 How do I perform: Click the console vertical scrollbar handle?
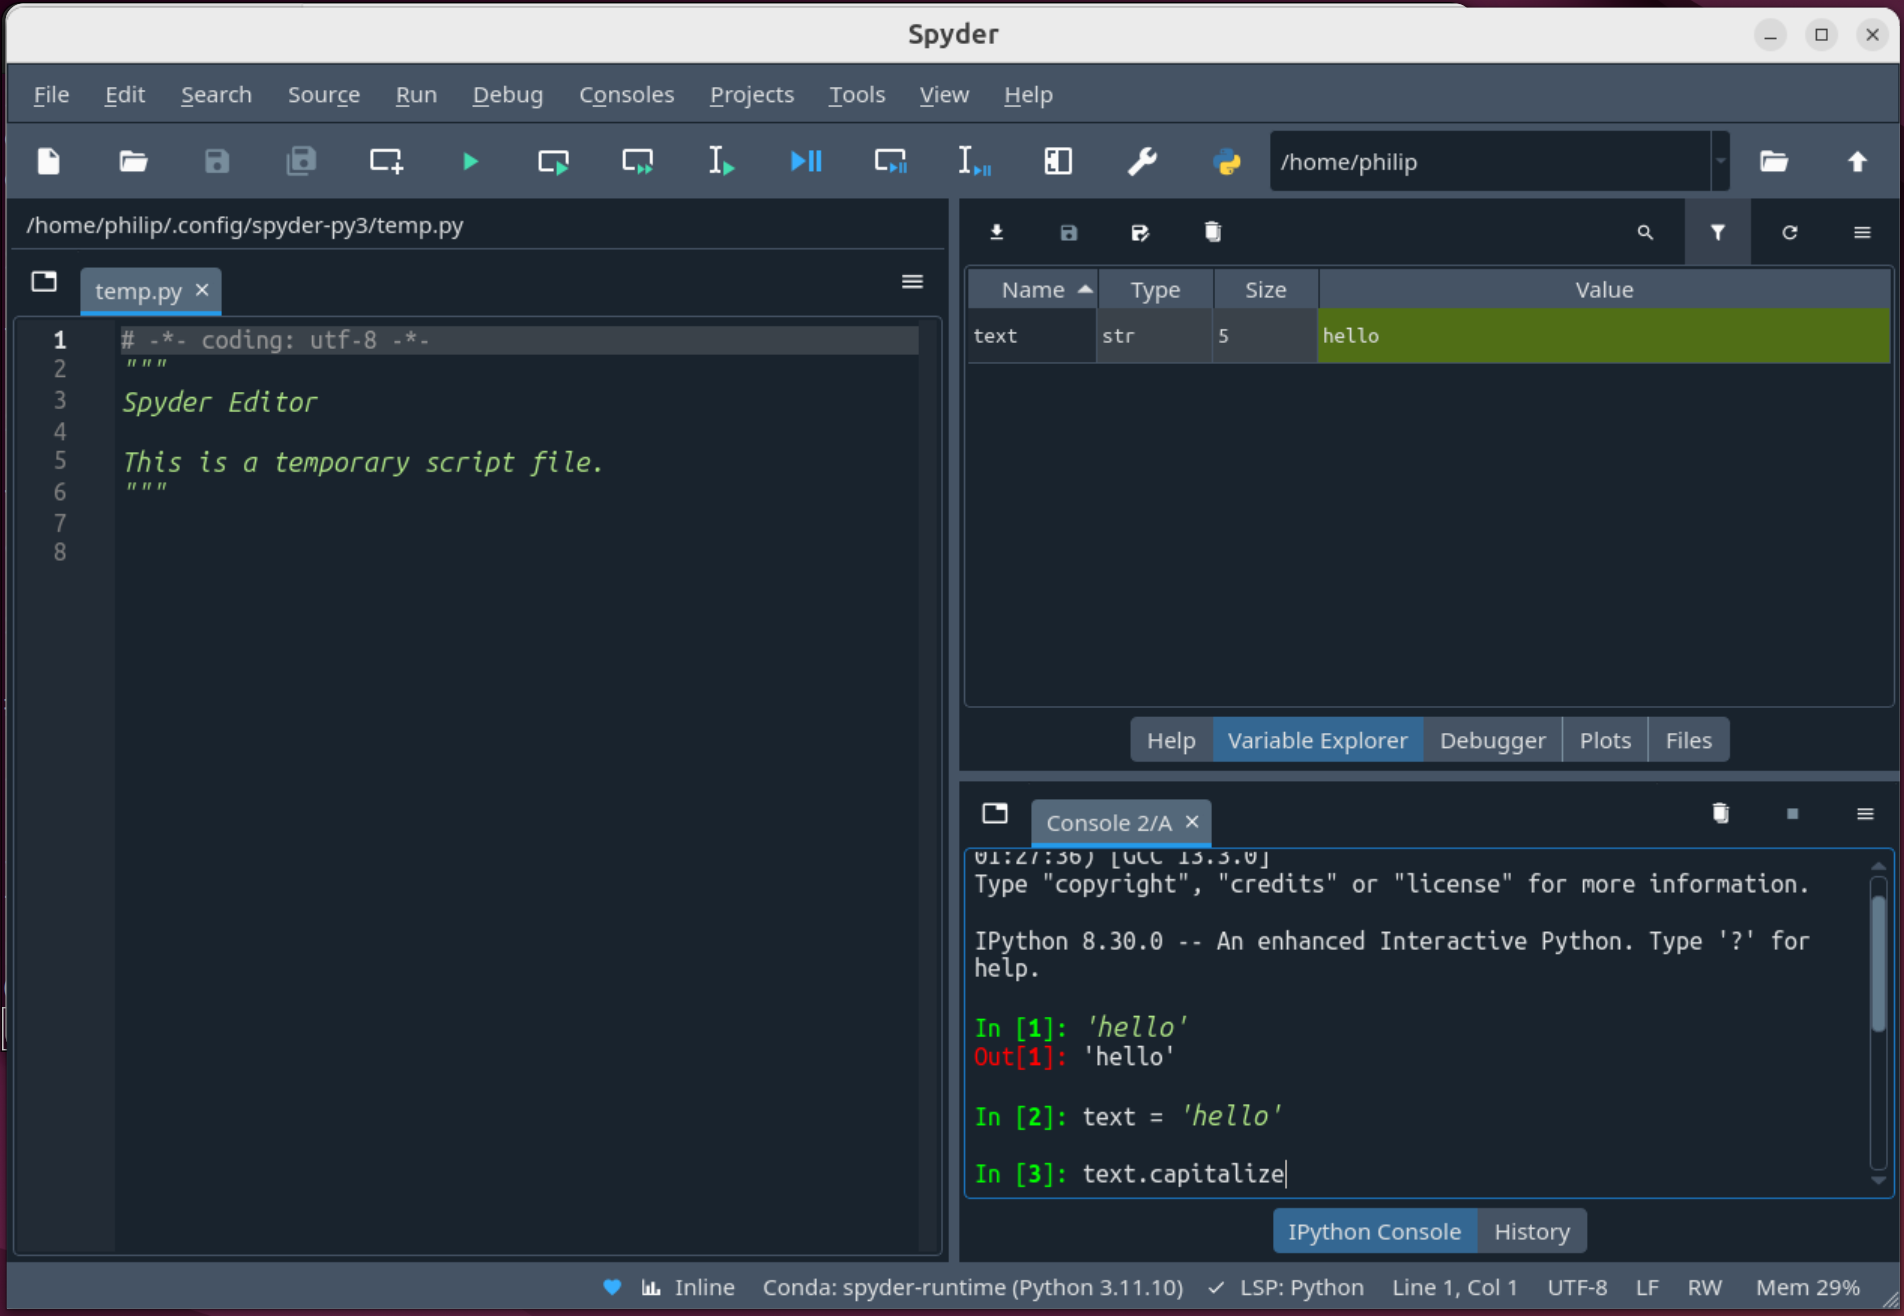[x=1878, y=964]
